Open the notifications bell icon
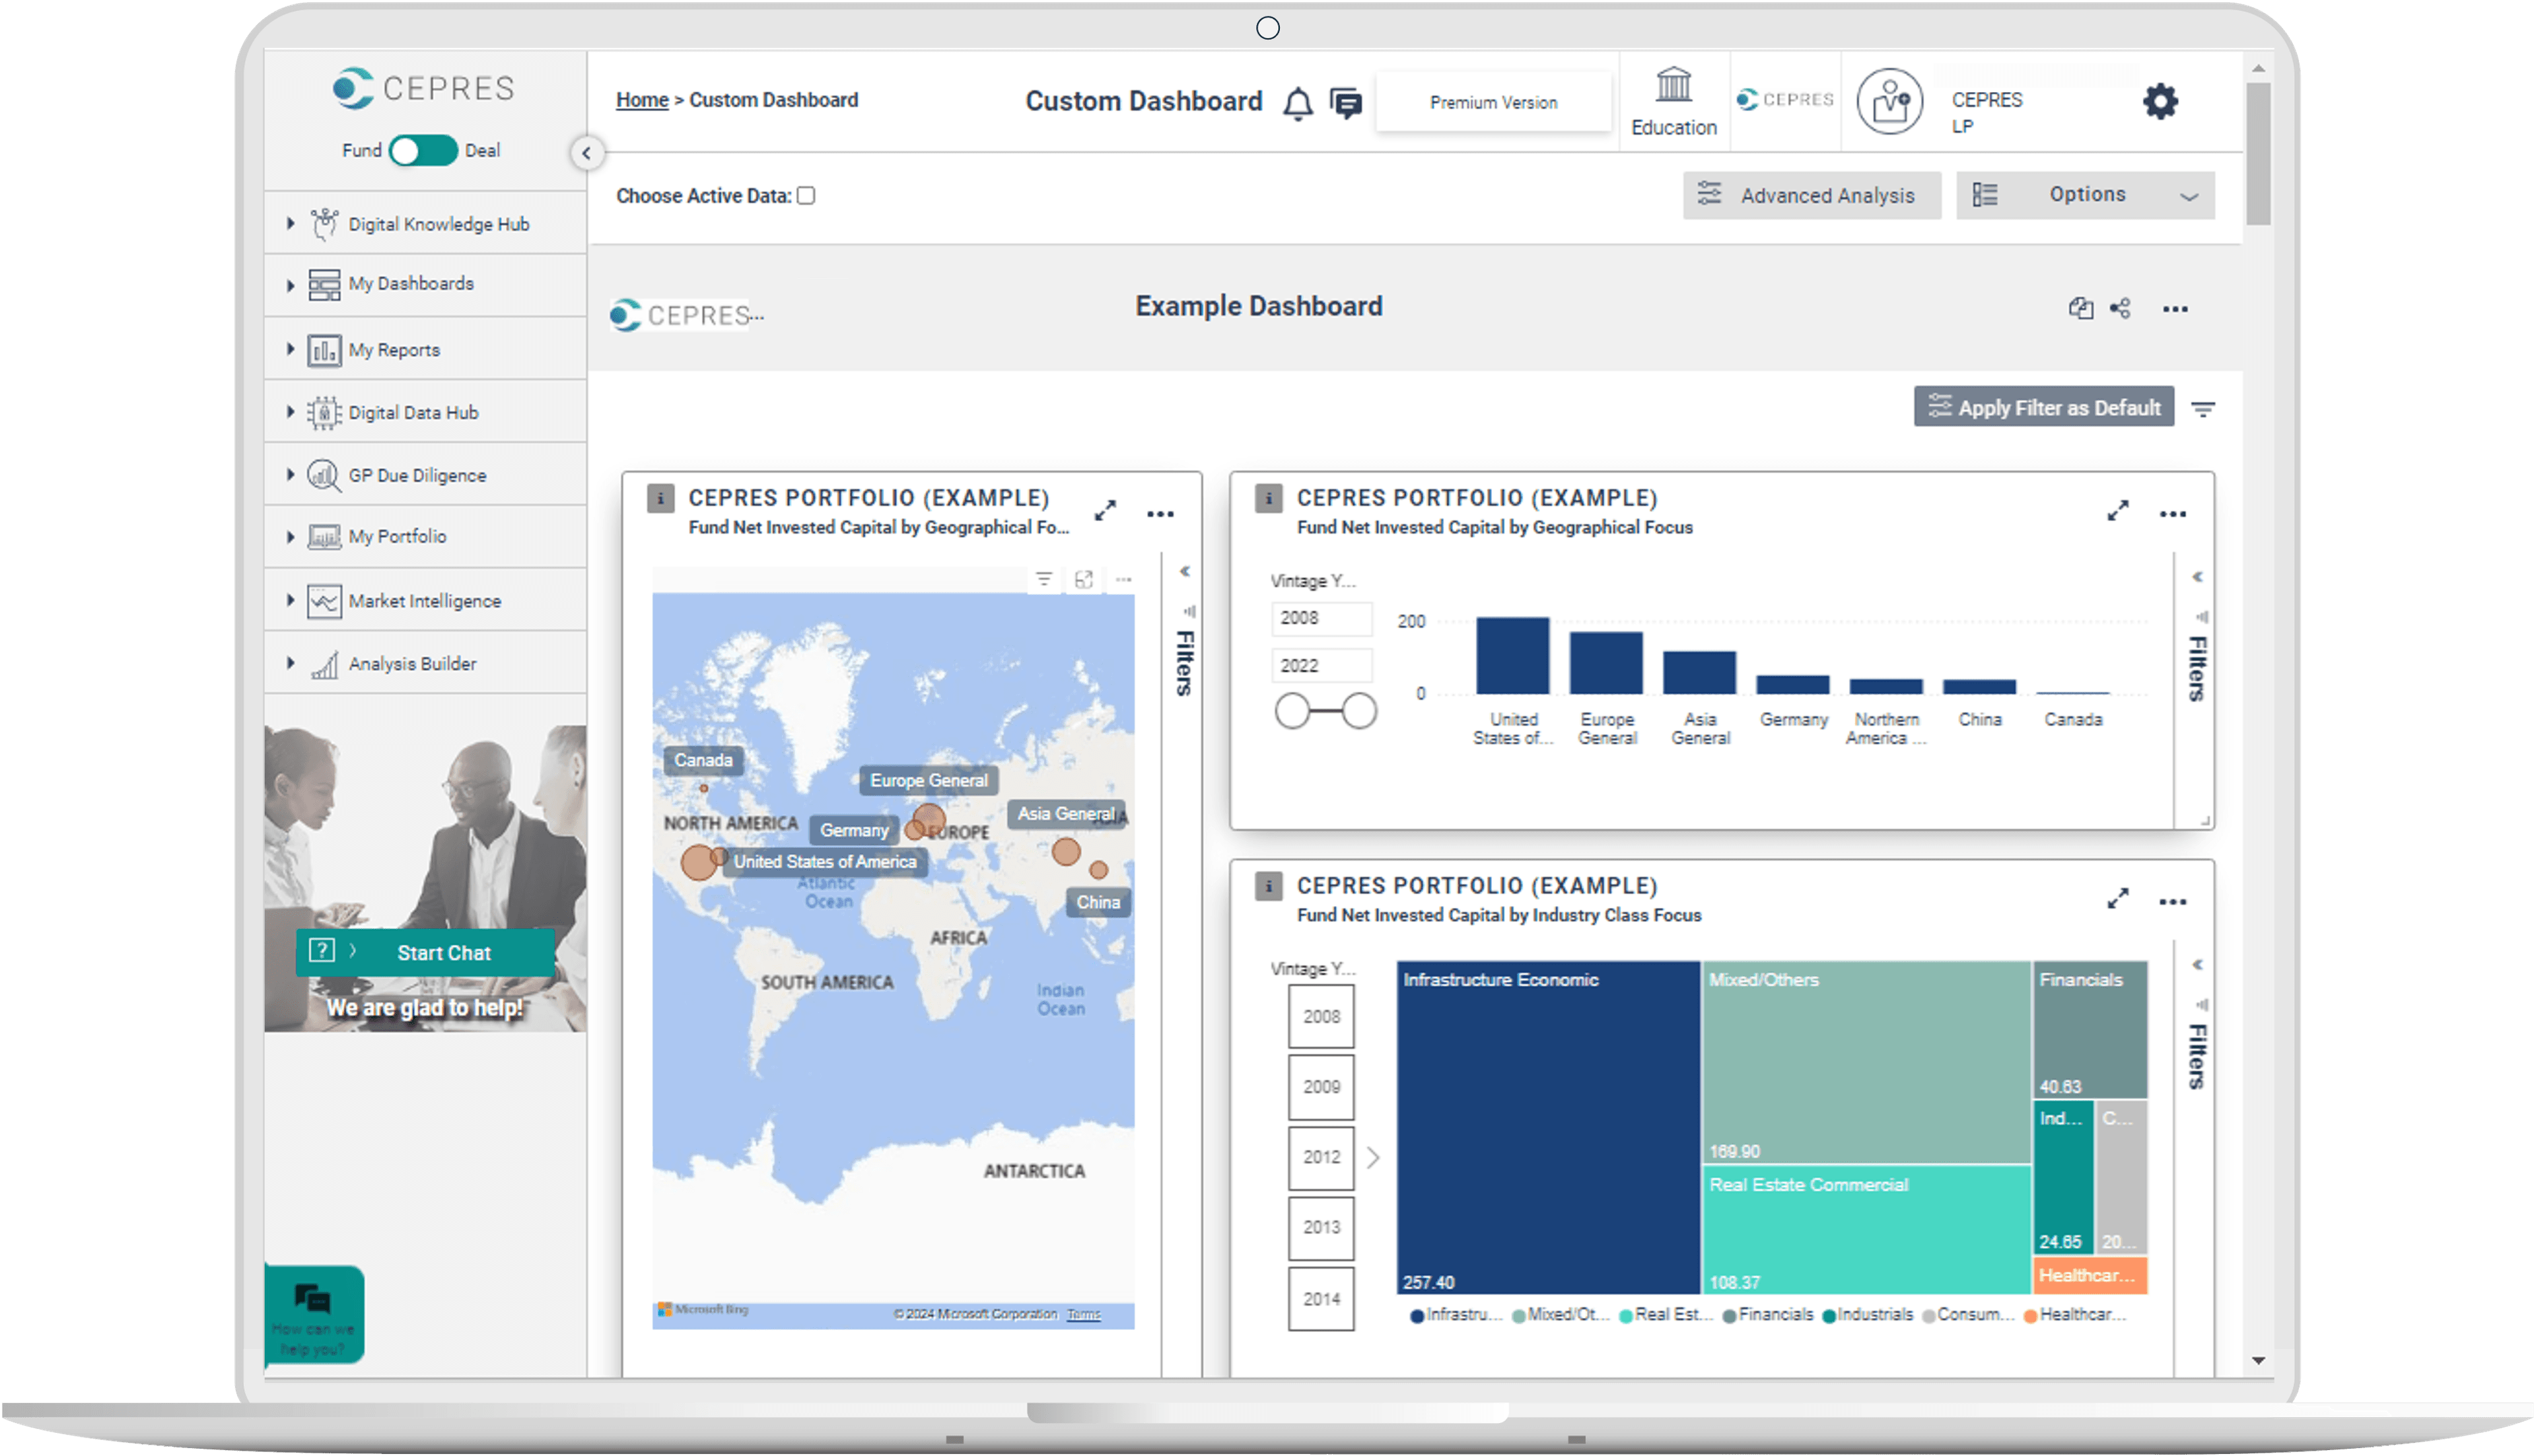This screenshot has width=2536, height=1456. click(1297, 103)
